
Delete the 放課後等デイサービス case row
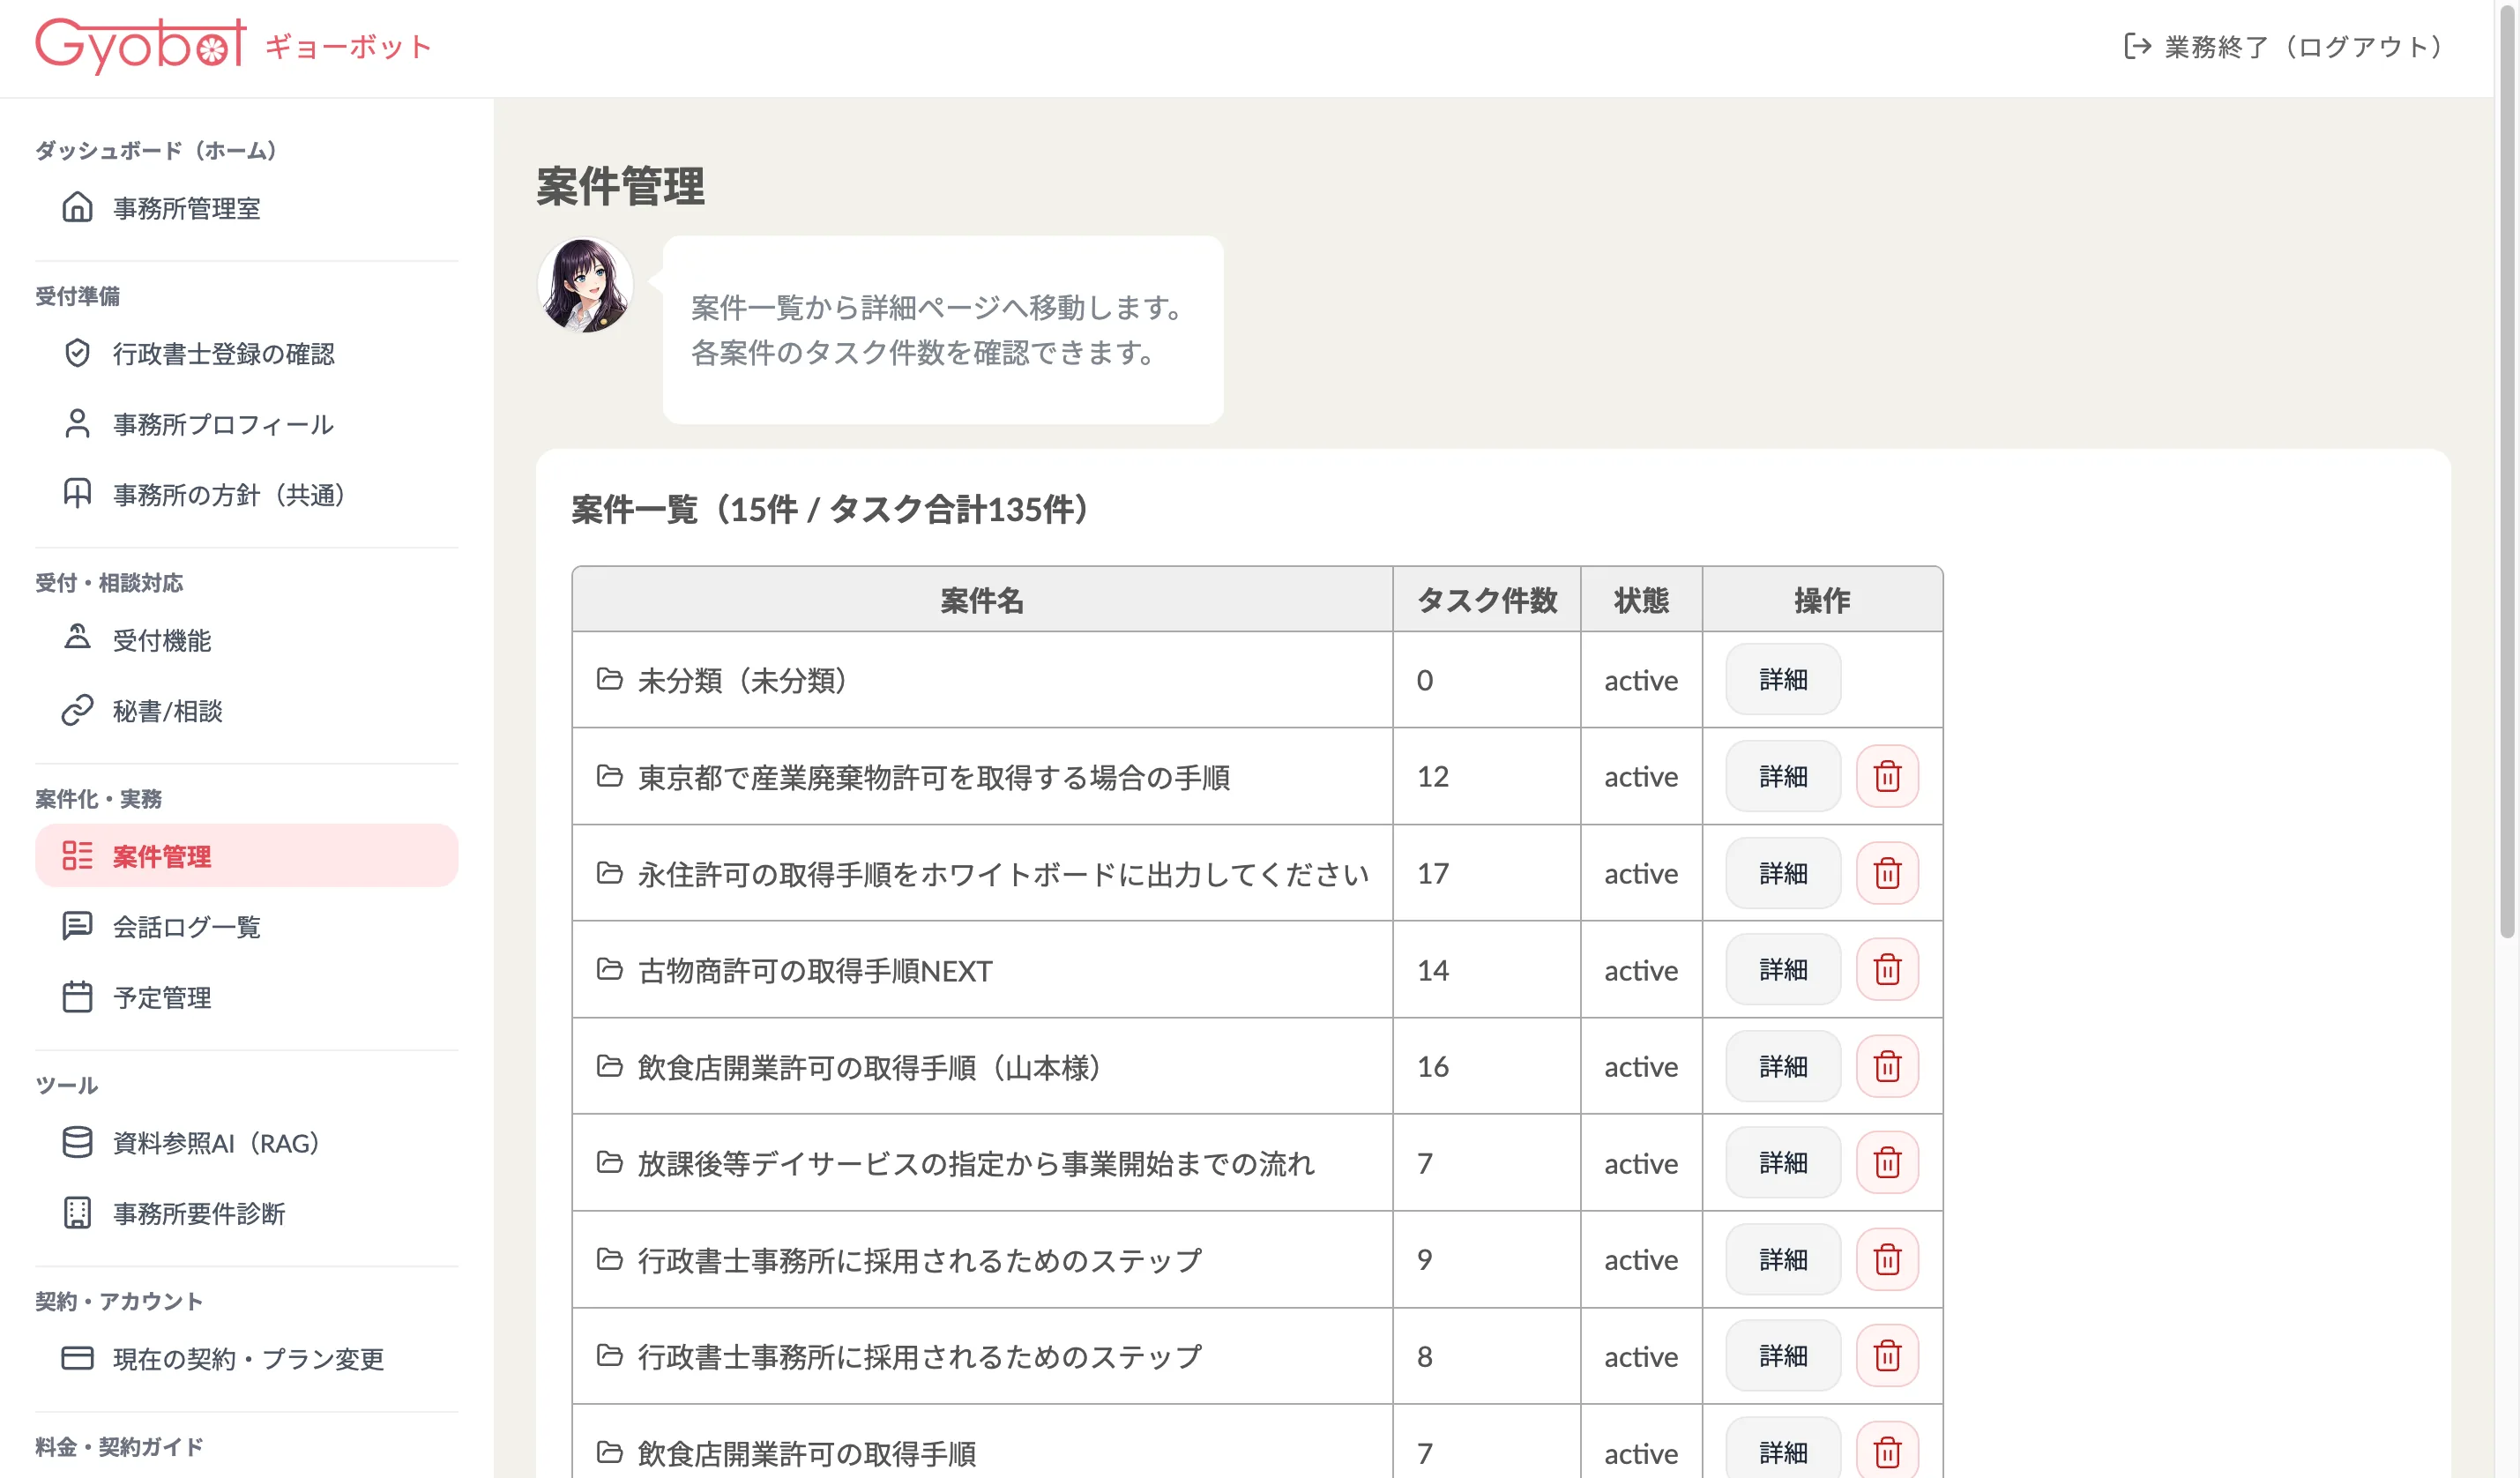(x=1887, y=1163)
